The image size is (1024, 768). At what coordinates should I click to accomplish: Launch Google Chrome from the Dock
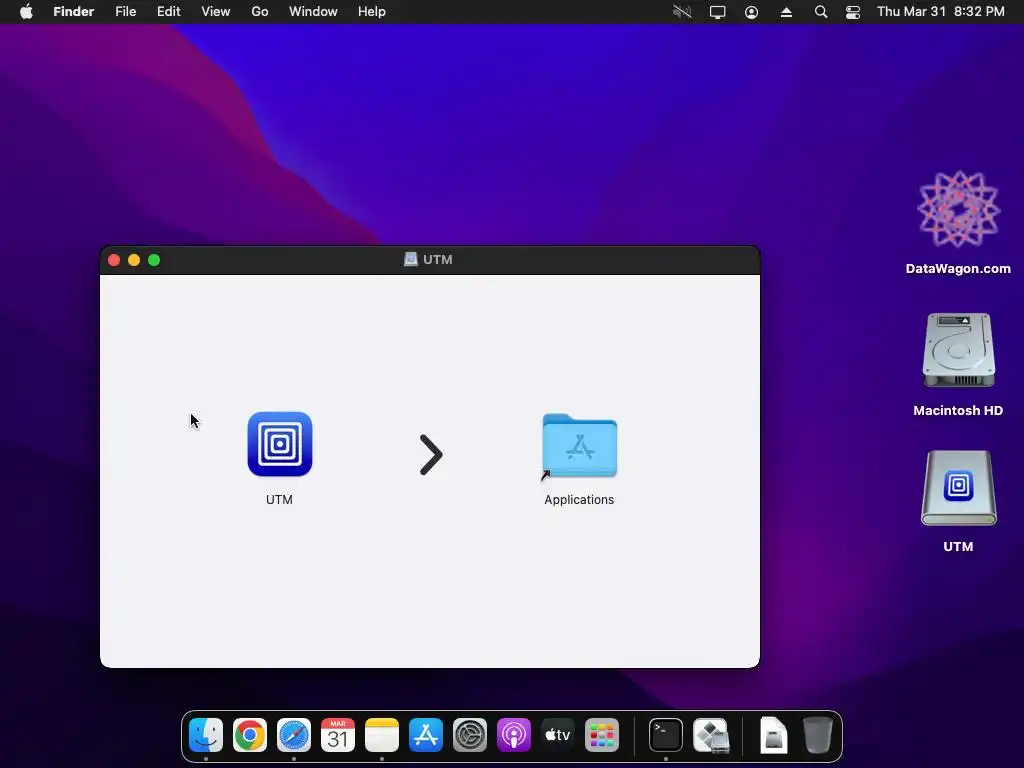[x=249, y=735]
